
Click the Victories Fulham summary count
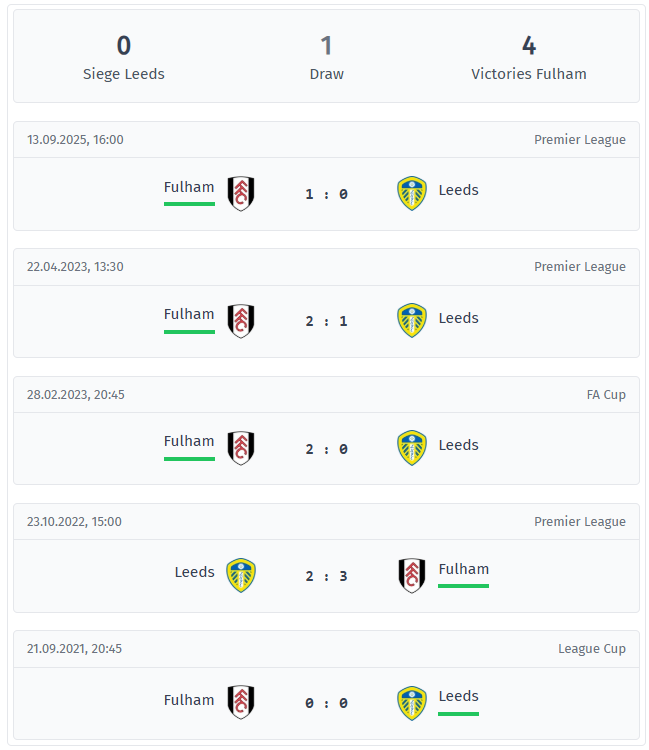(x=529, y=46)
